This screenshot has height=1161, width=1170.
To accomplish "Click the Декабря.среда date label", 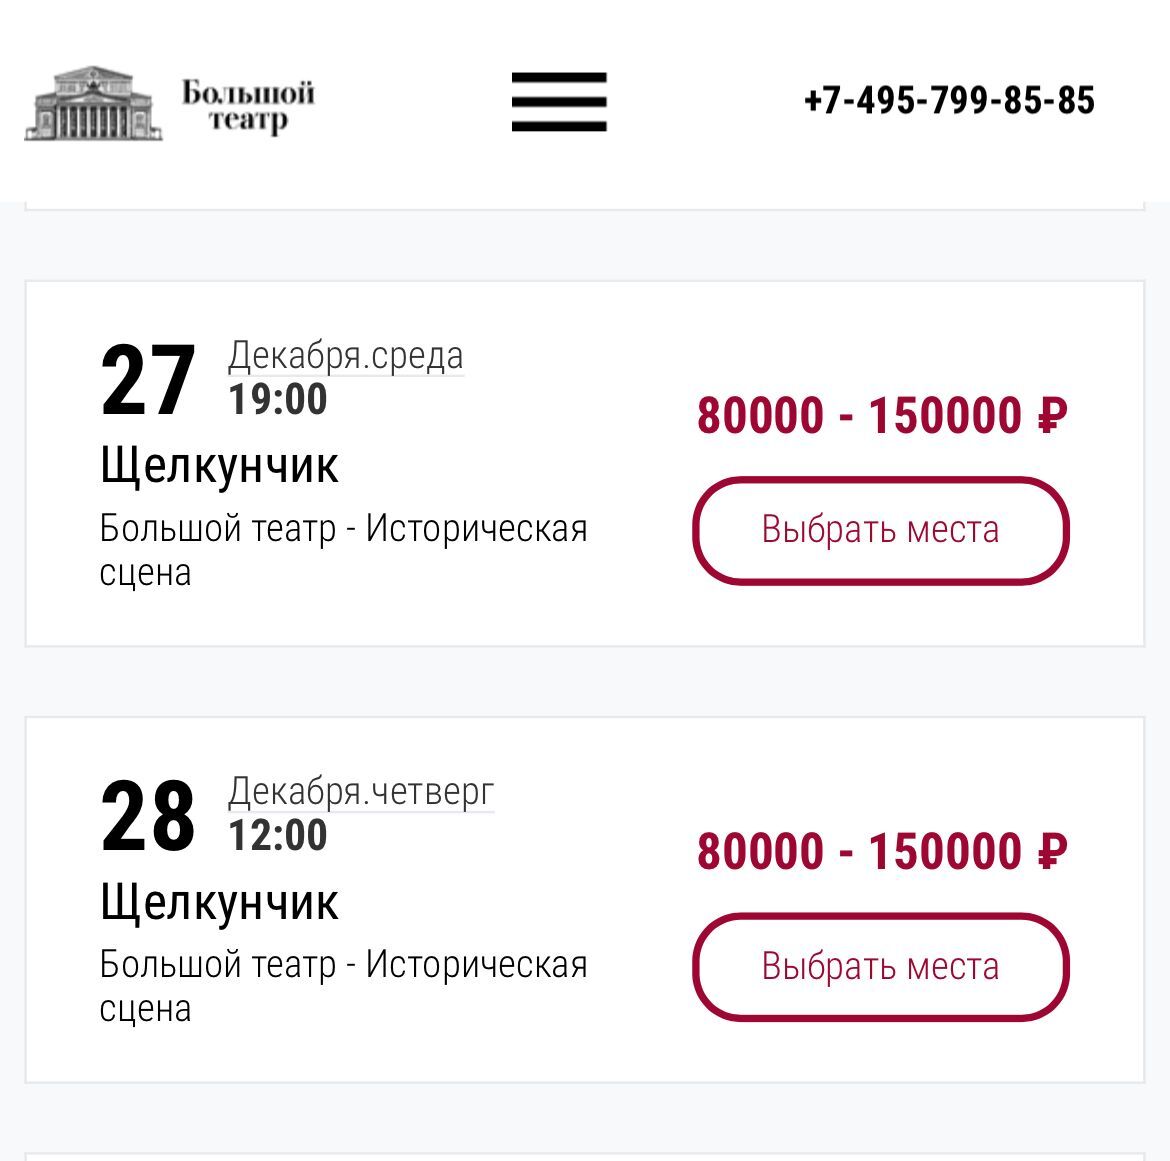I will (345, 355).
